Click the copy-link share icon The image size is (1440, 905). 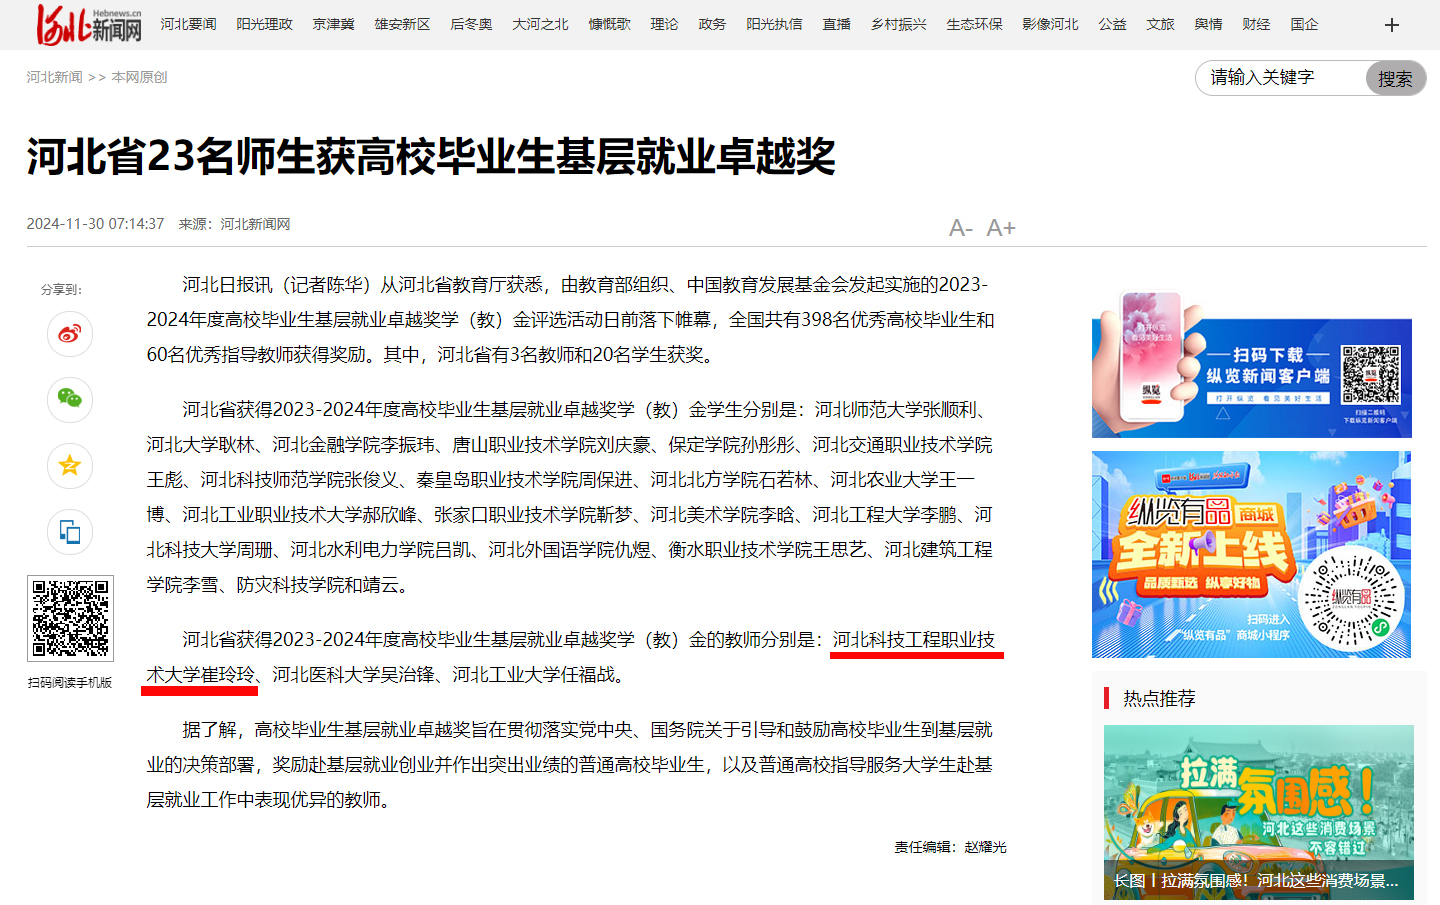pyautogui.click(x=69, y=532)
